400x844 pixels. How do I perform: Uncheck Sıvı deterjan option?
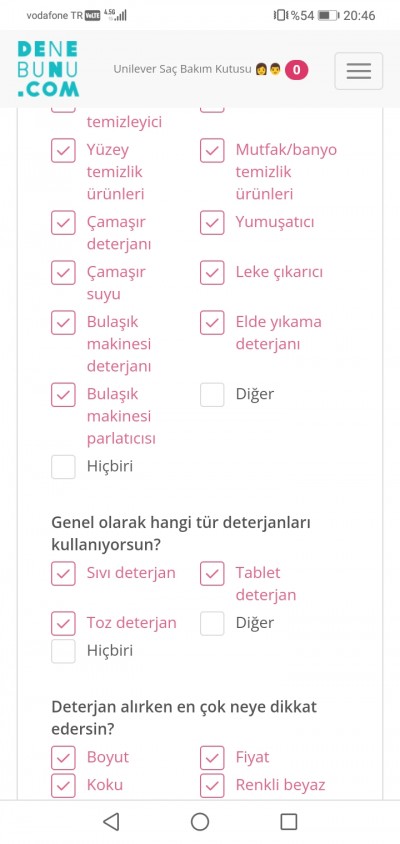pos(63,573)
